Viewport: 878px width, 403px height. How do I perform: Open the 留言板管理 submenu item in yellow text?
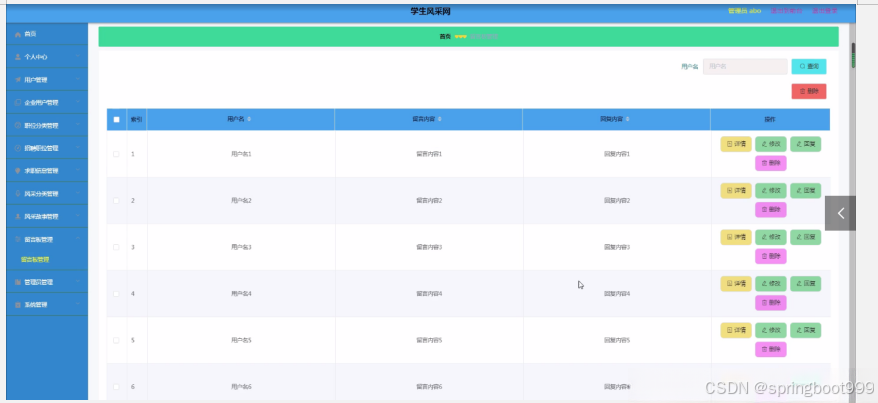[35, 260]
